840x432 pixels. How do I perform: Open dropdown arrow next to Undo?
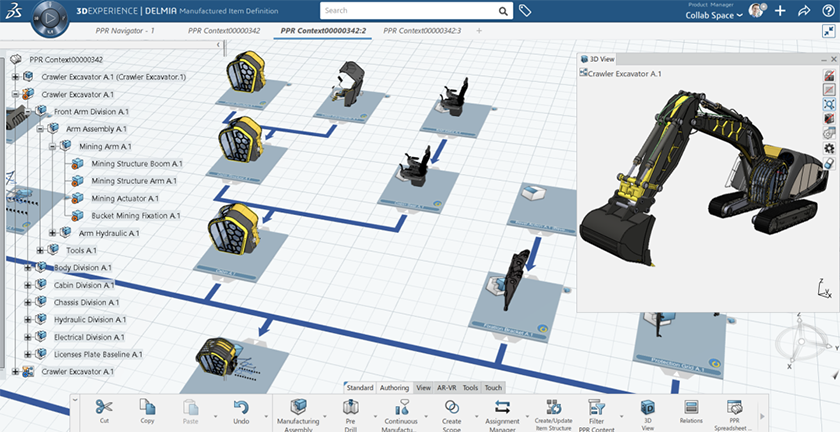[x=266, y=416]
